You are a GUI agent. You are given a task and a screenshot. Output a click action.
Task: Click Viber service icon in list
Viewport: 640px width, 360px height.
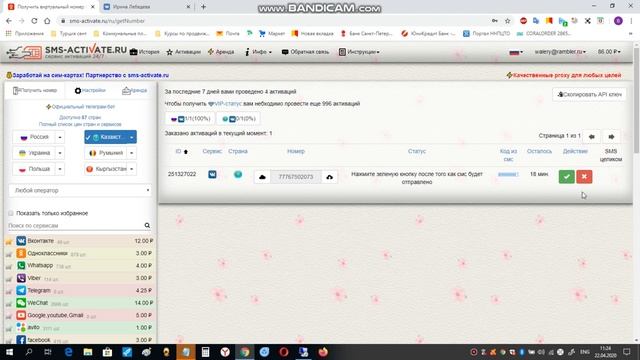point(21,278)
